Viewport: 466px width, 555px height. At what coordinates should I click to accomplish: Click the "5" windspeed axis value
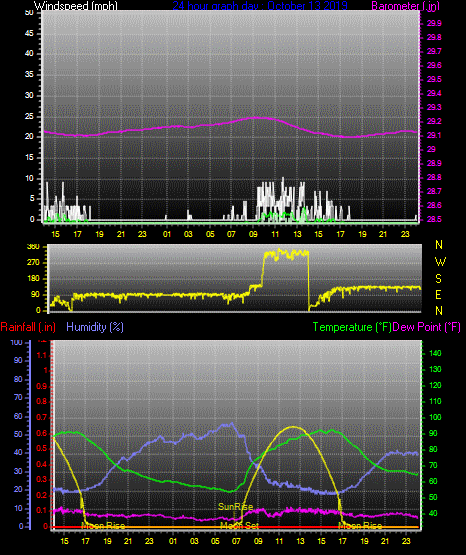(32, 199)
